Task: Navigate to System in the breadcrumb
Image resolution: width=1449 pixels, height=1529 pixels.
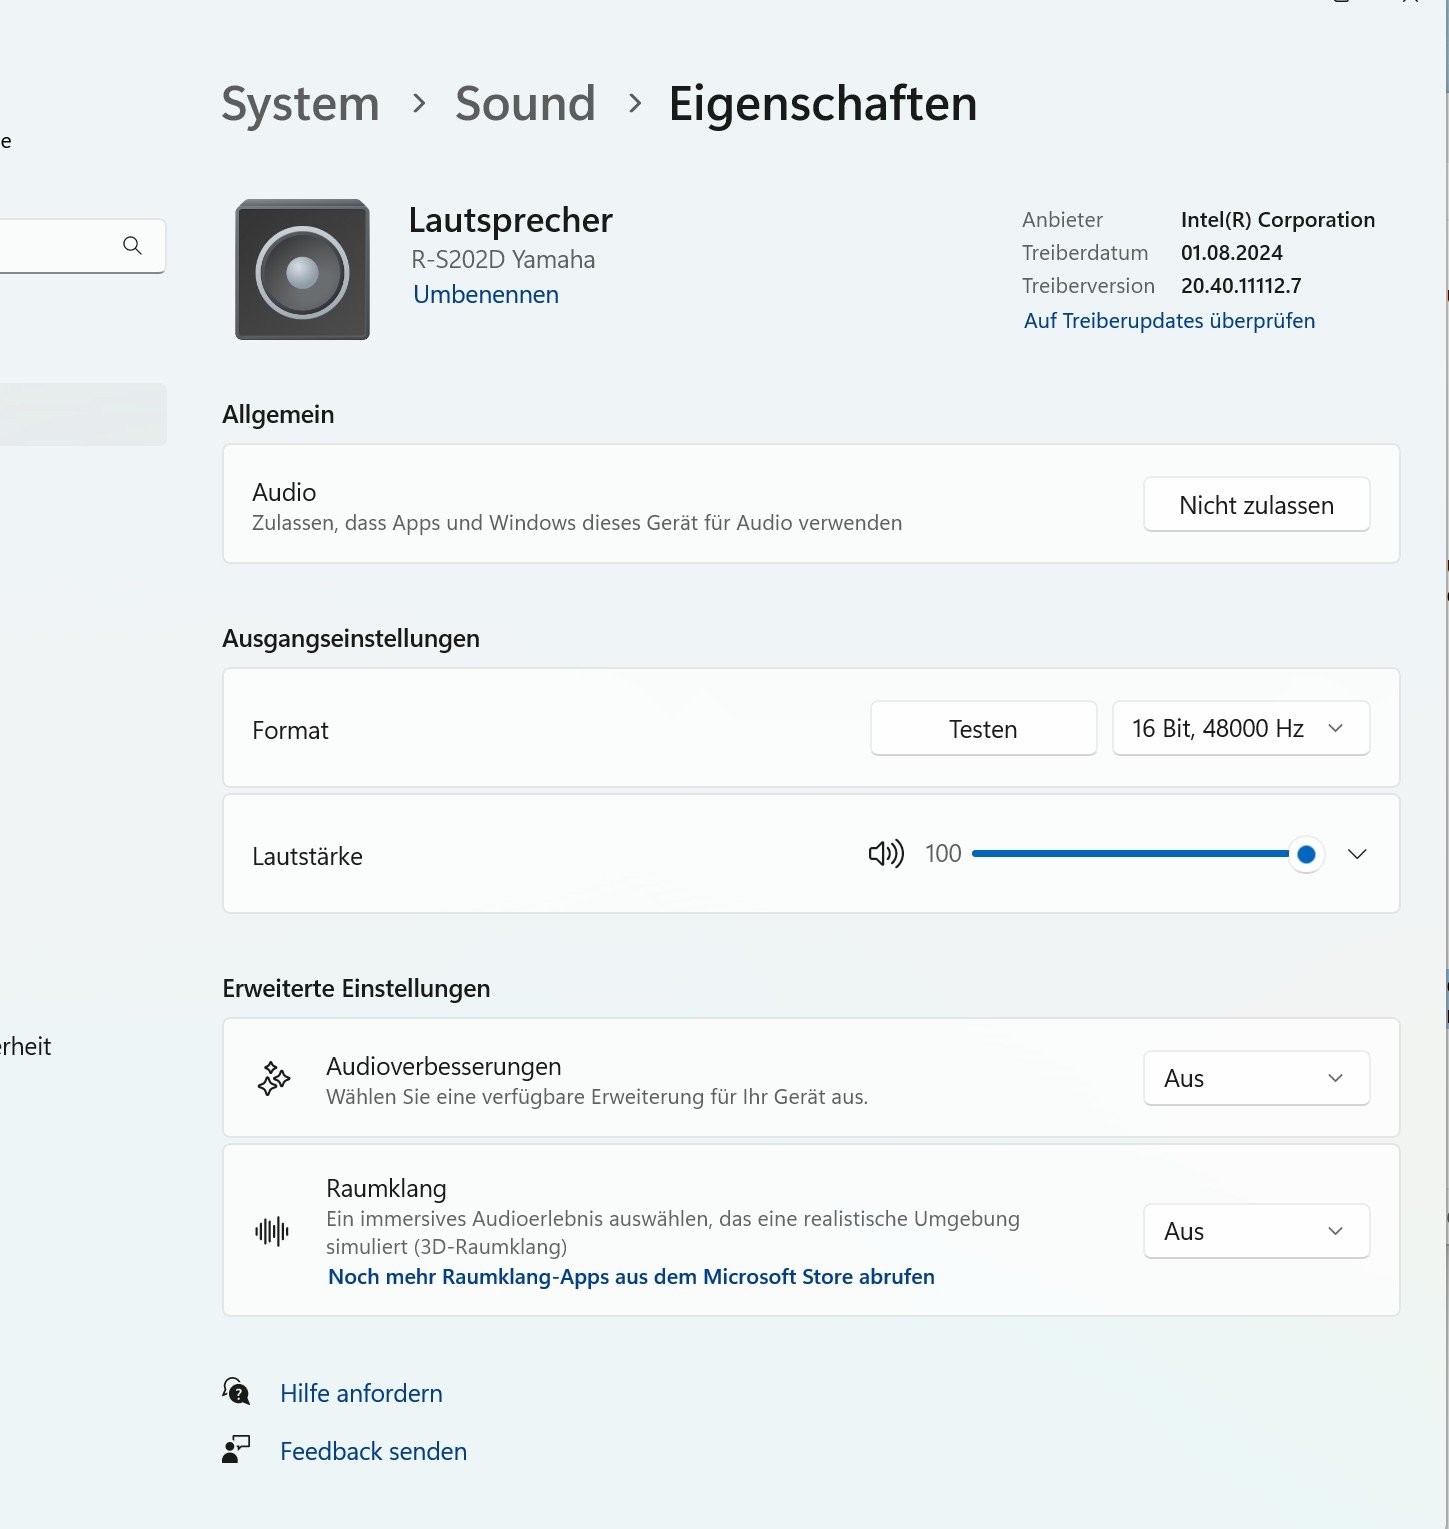Action: point(300,104)
